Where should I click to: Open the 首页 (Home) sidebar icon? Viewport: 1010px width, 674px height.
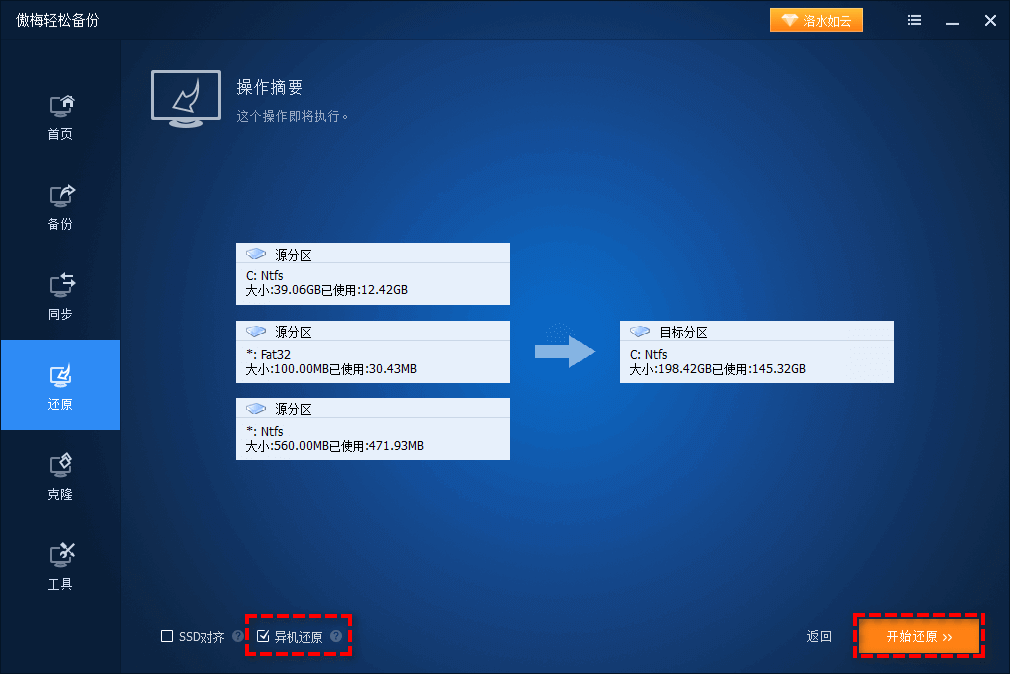click(x=60, y=115)
